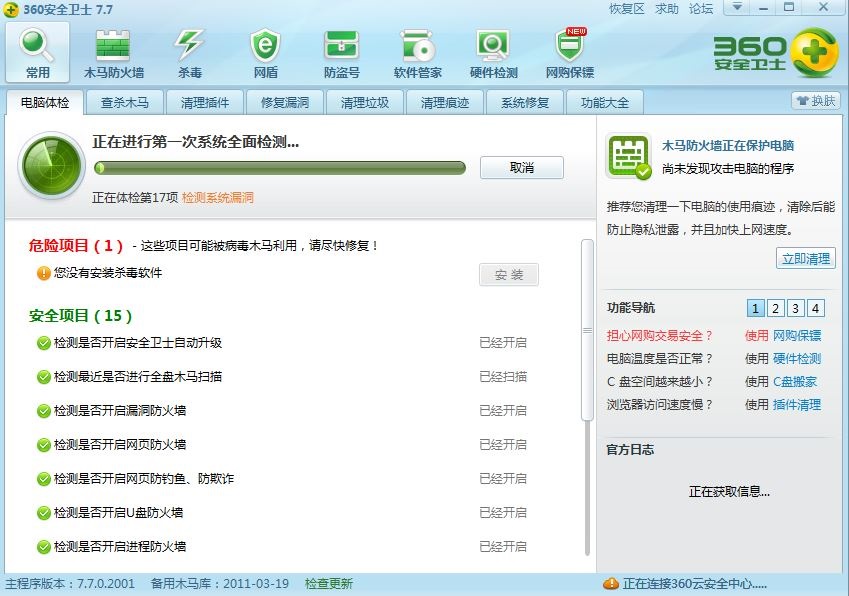Cancel the running system scan
The height and width of the screenshot is (596, 849).
click(521, 168)
